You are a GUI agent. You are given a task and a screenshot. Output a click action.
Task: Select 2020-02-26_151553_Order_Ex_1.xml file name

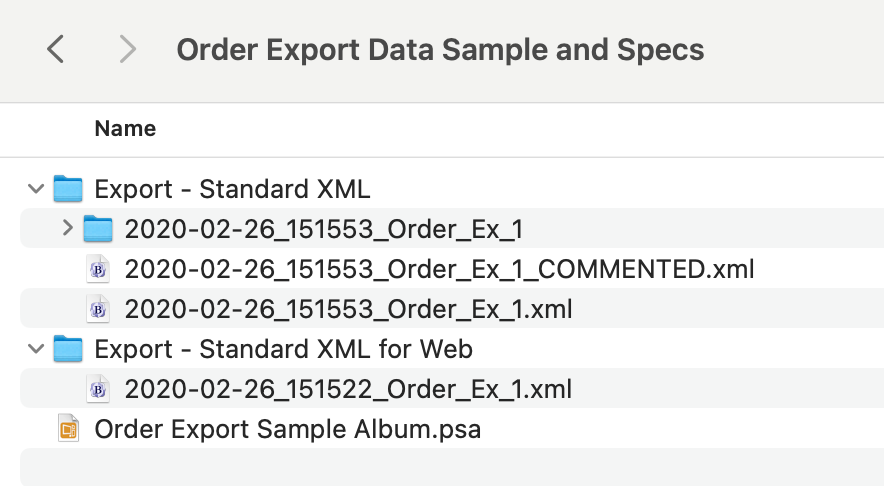point(348,309)
